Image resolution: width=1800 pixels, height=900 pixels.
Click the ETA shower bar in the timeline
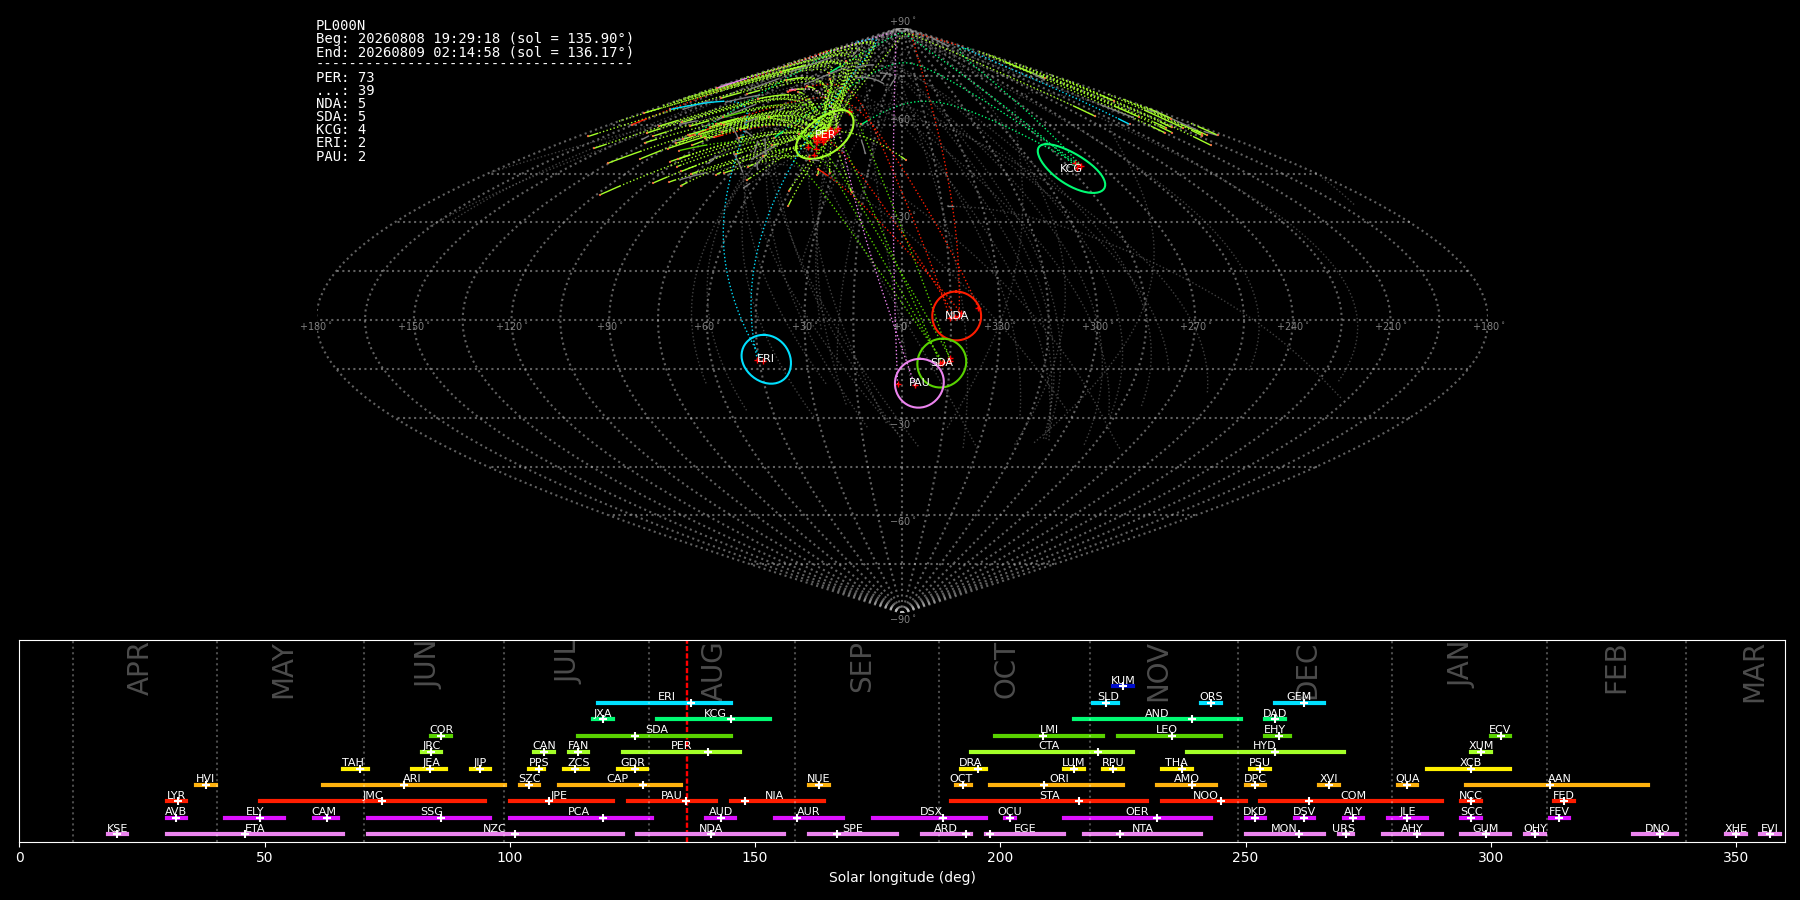click(255, 834)
